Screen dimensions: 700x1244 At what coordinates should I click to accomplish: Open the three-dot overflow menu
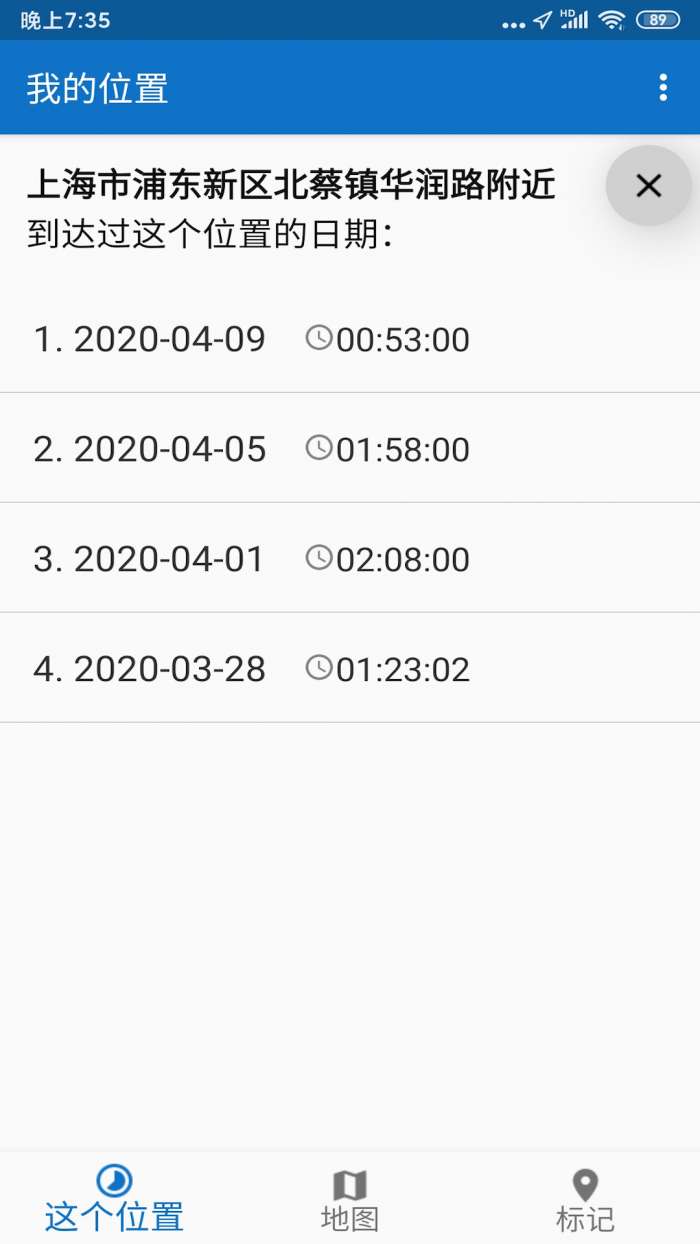pos(663,88)
